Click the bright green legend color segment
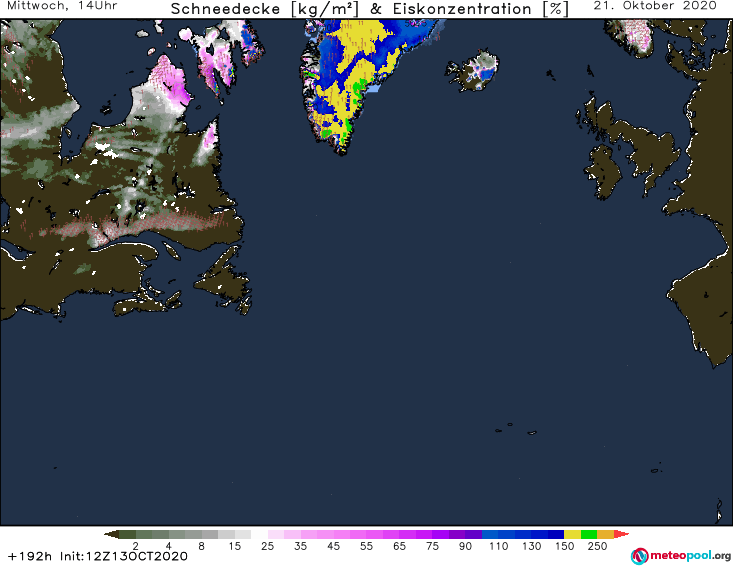This screenshot has height=566, width=733. [x=589, y=534]
